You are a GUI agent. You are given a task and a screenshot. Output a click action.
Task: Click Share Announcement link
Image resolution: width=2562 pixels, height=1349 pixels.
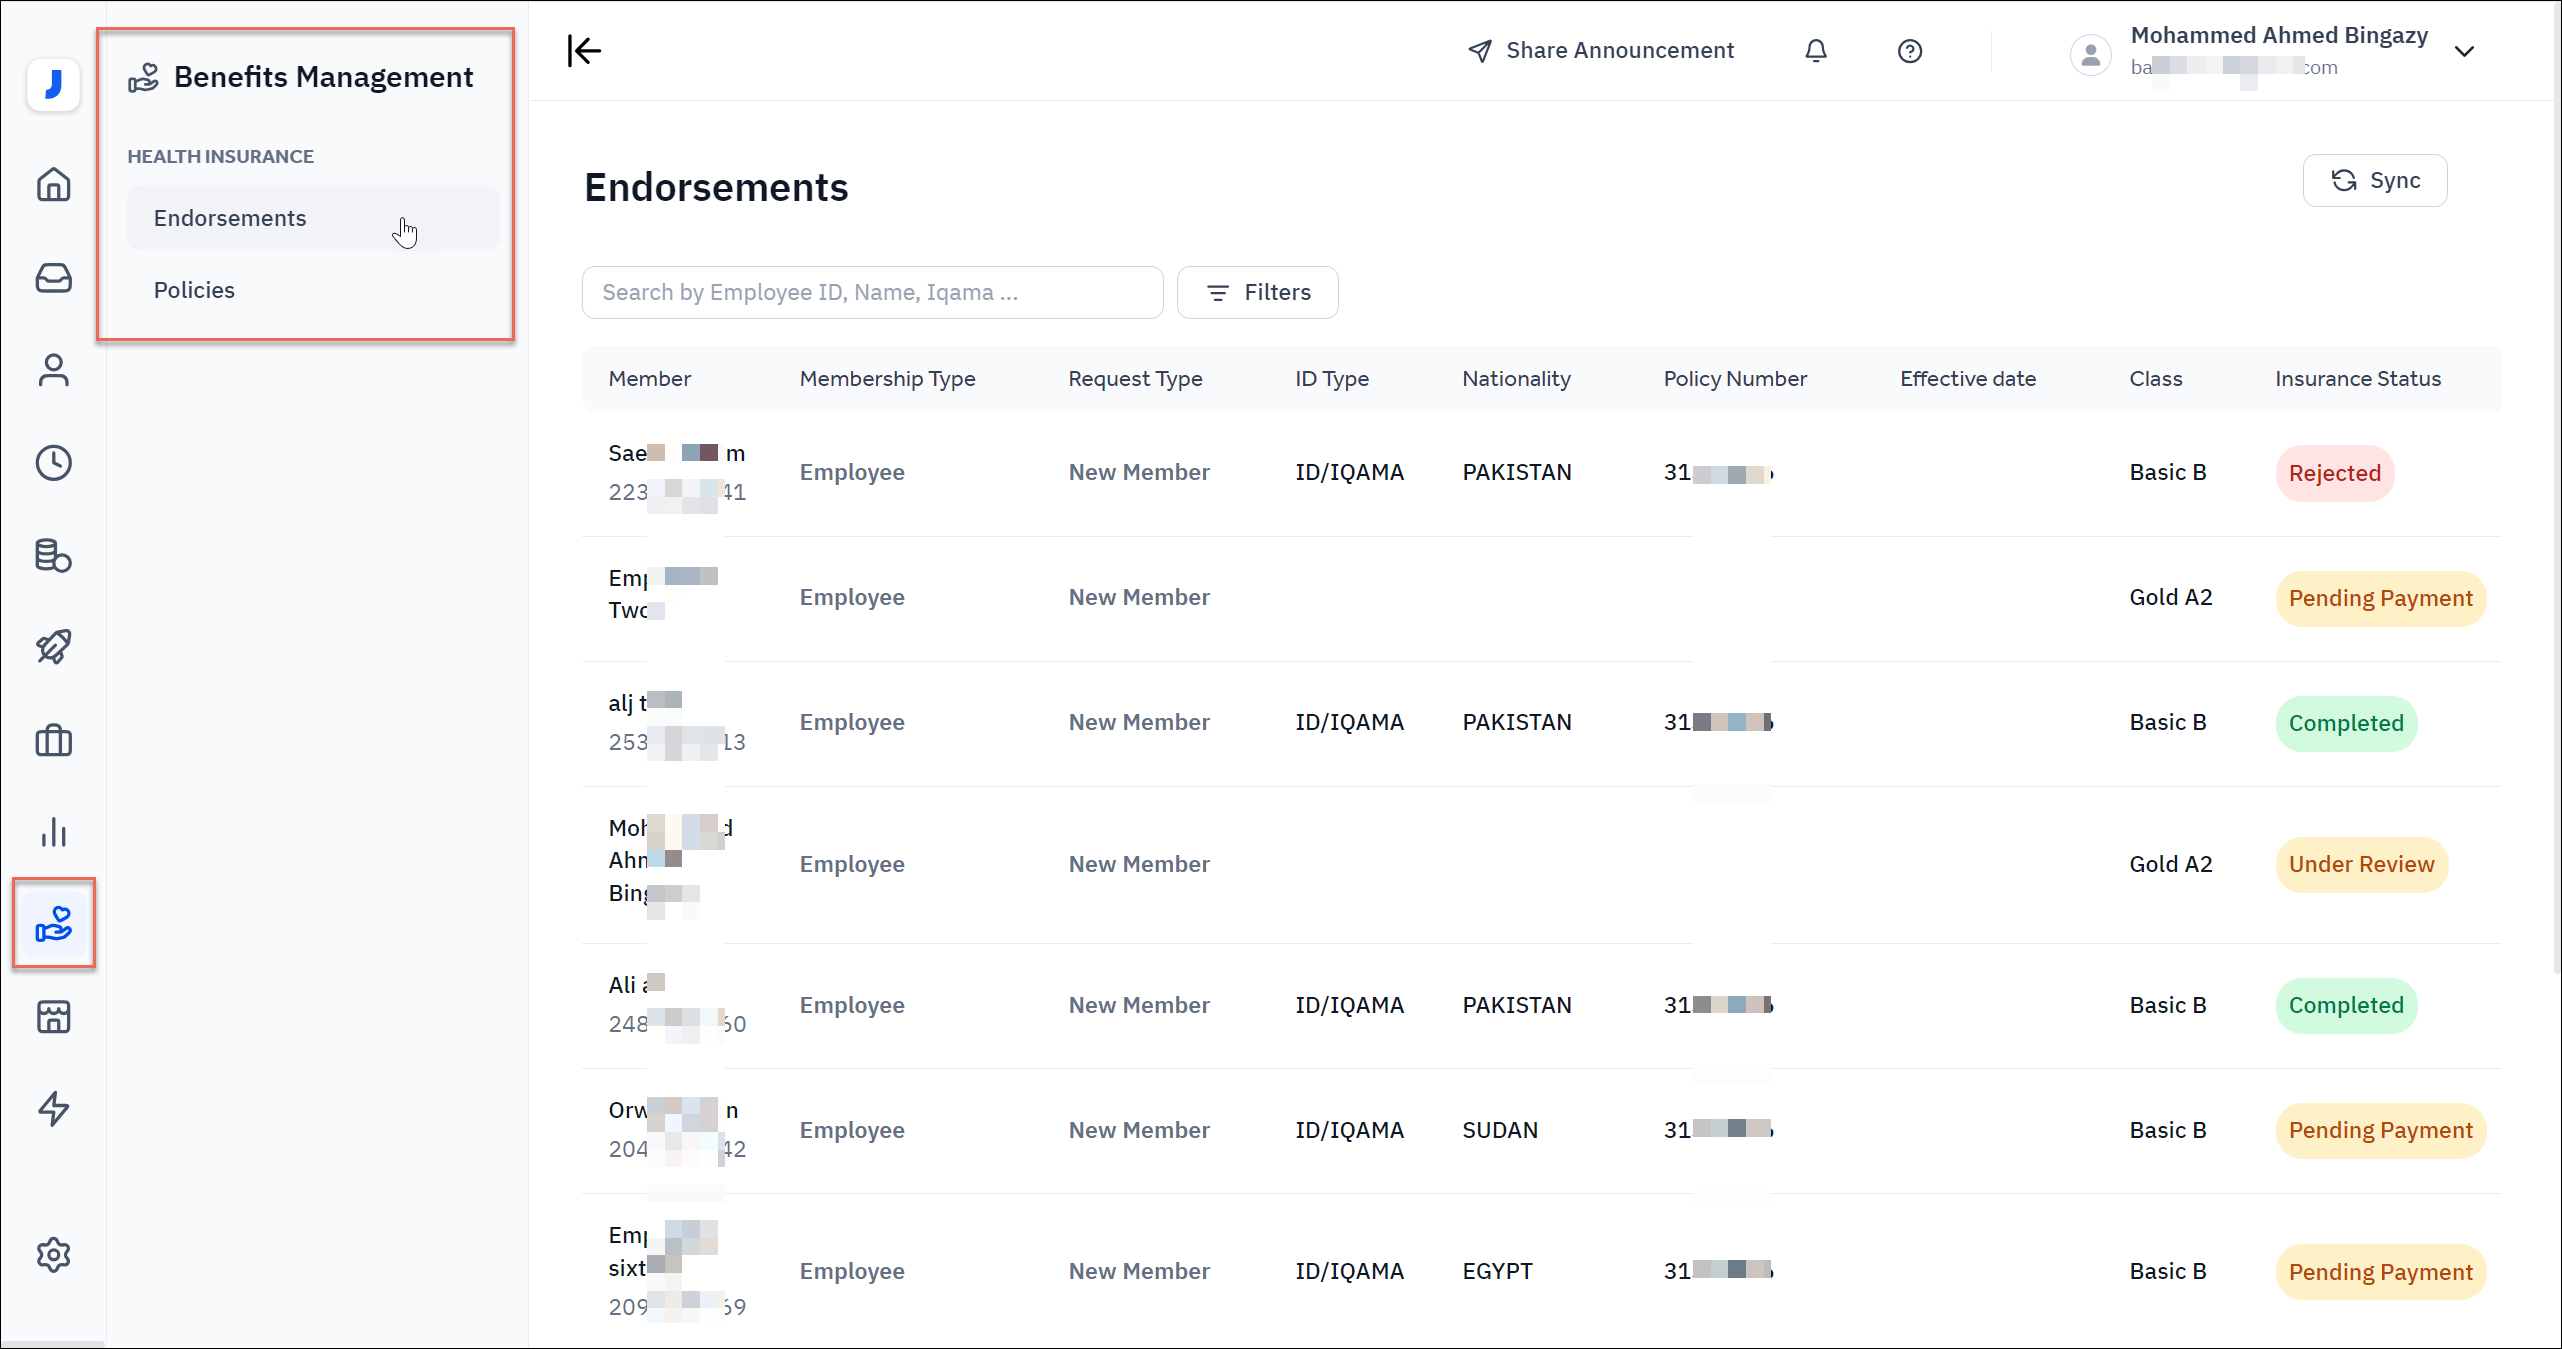pos(1601,51)
